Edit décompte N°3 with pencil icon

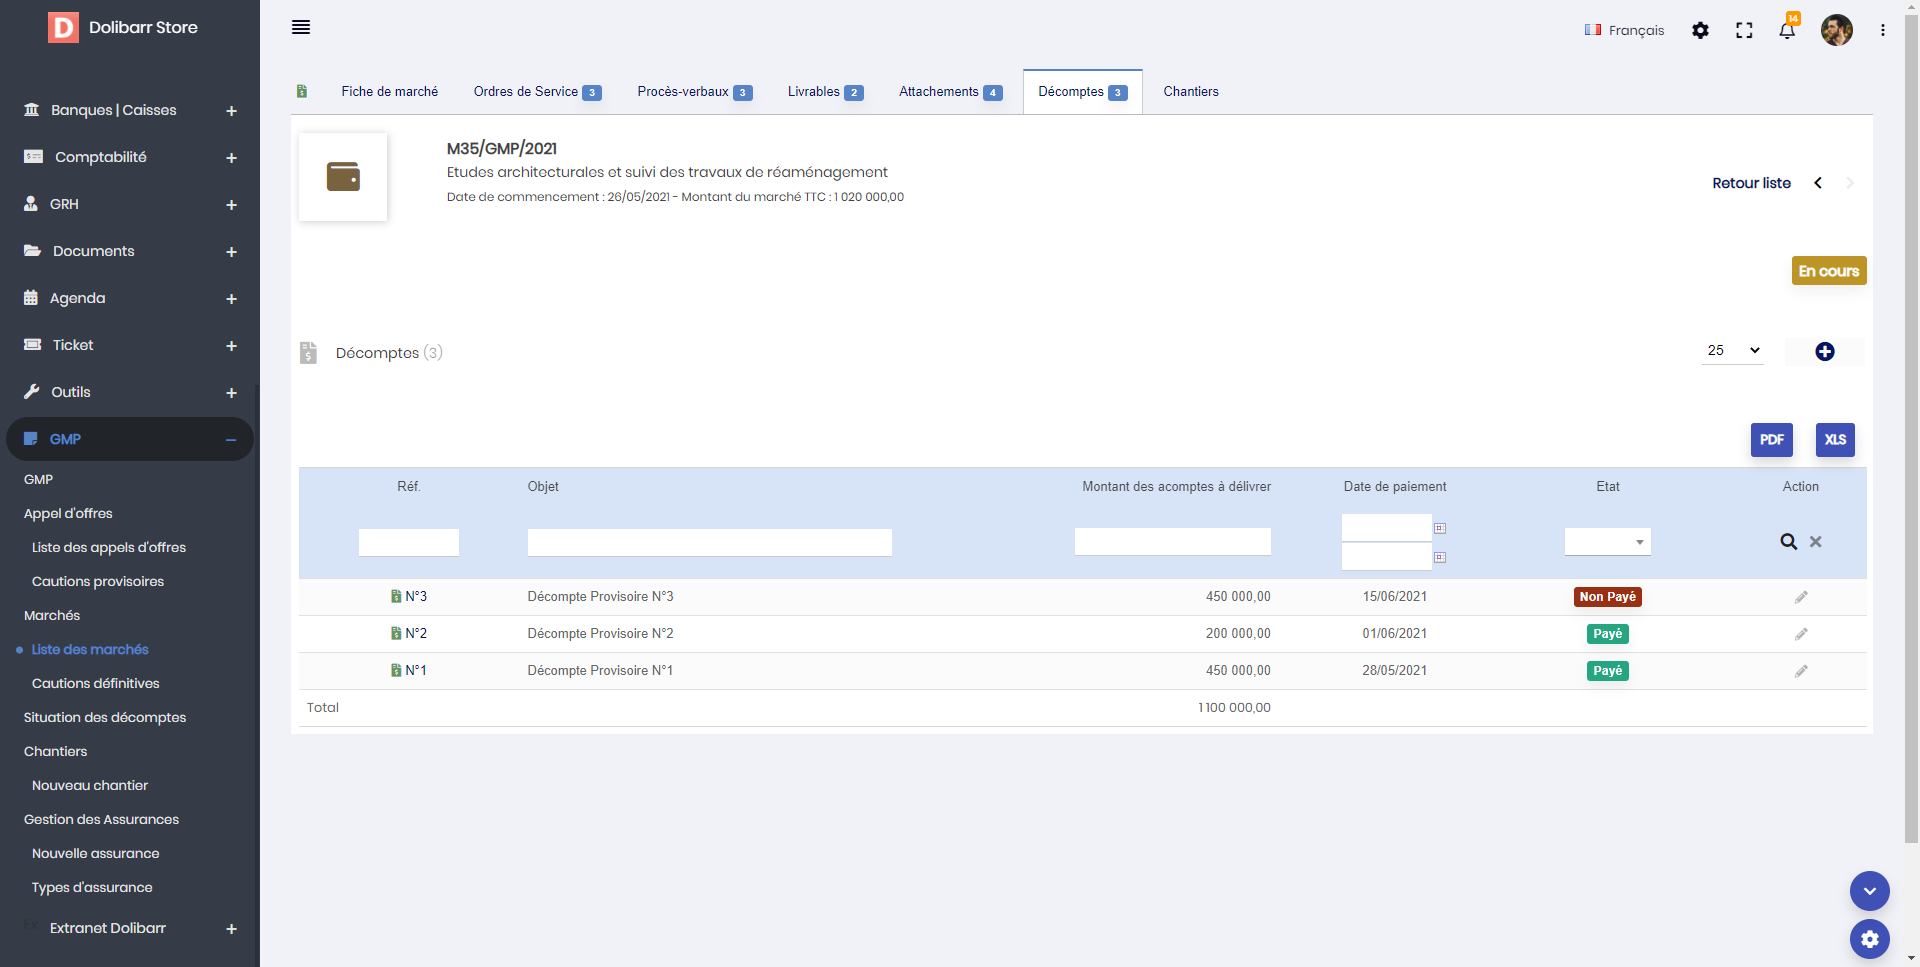[x=1800, y=597]
